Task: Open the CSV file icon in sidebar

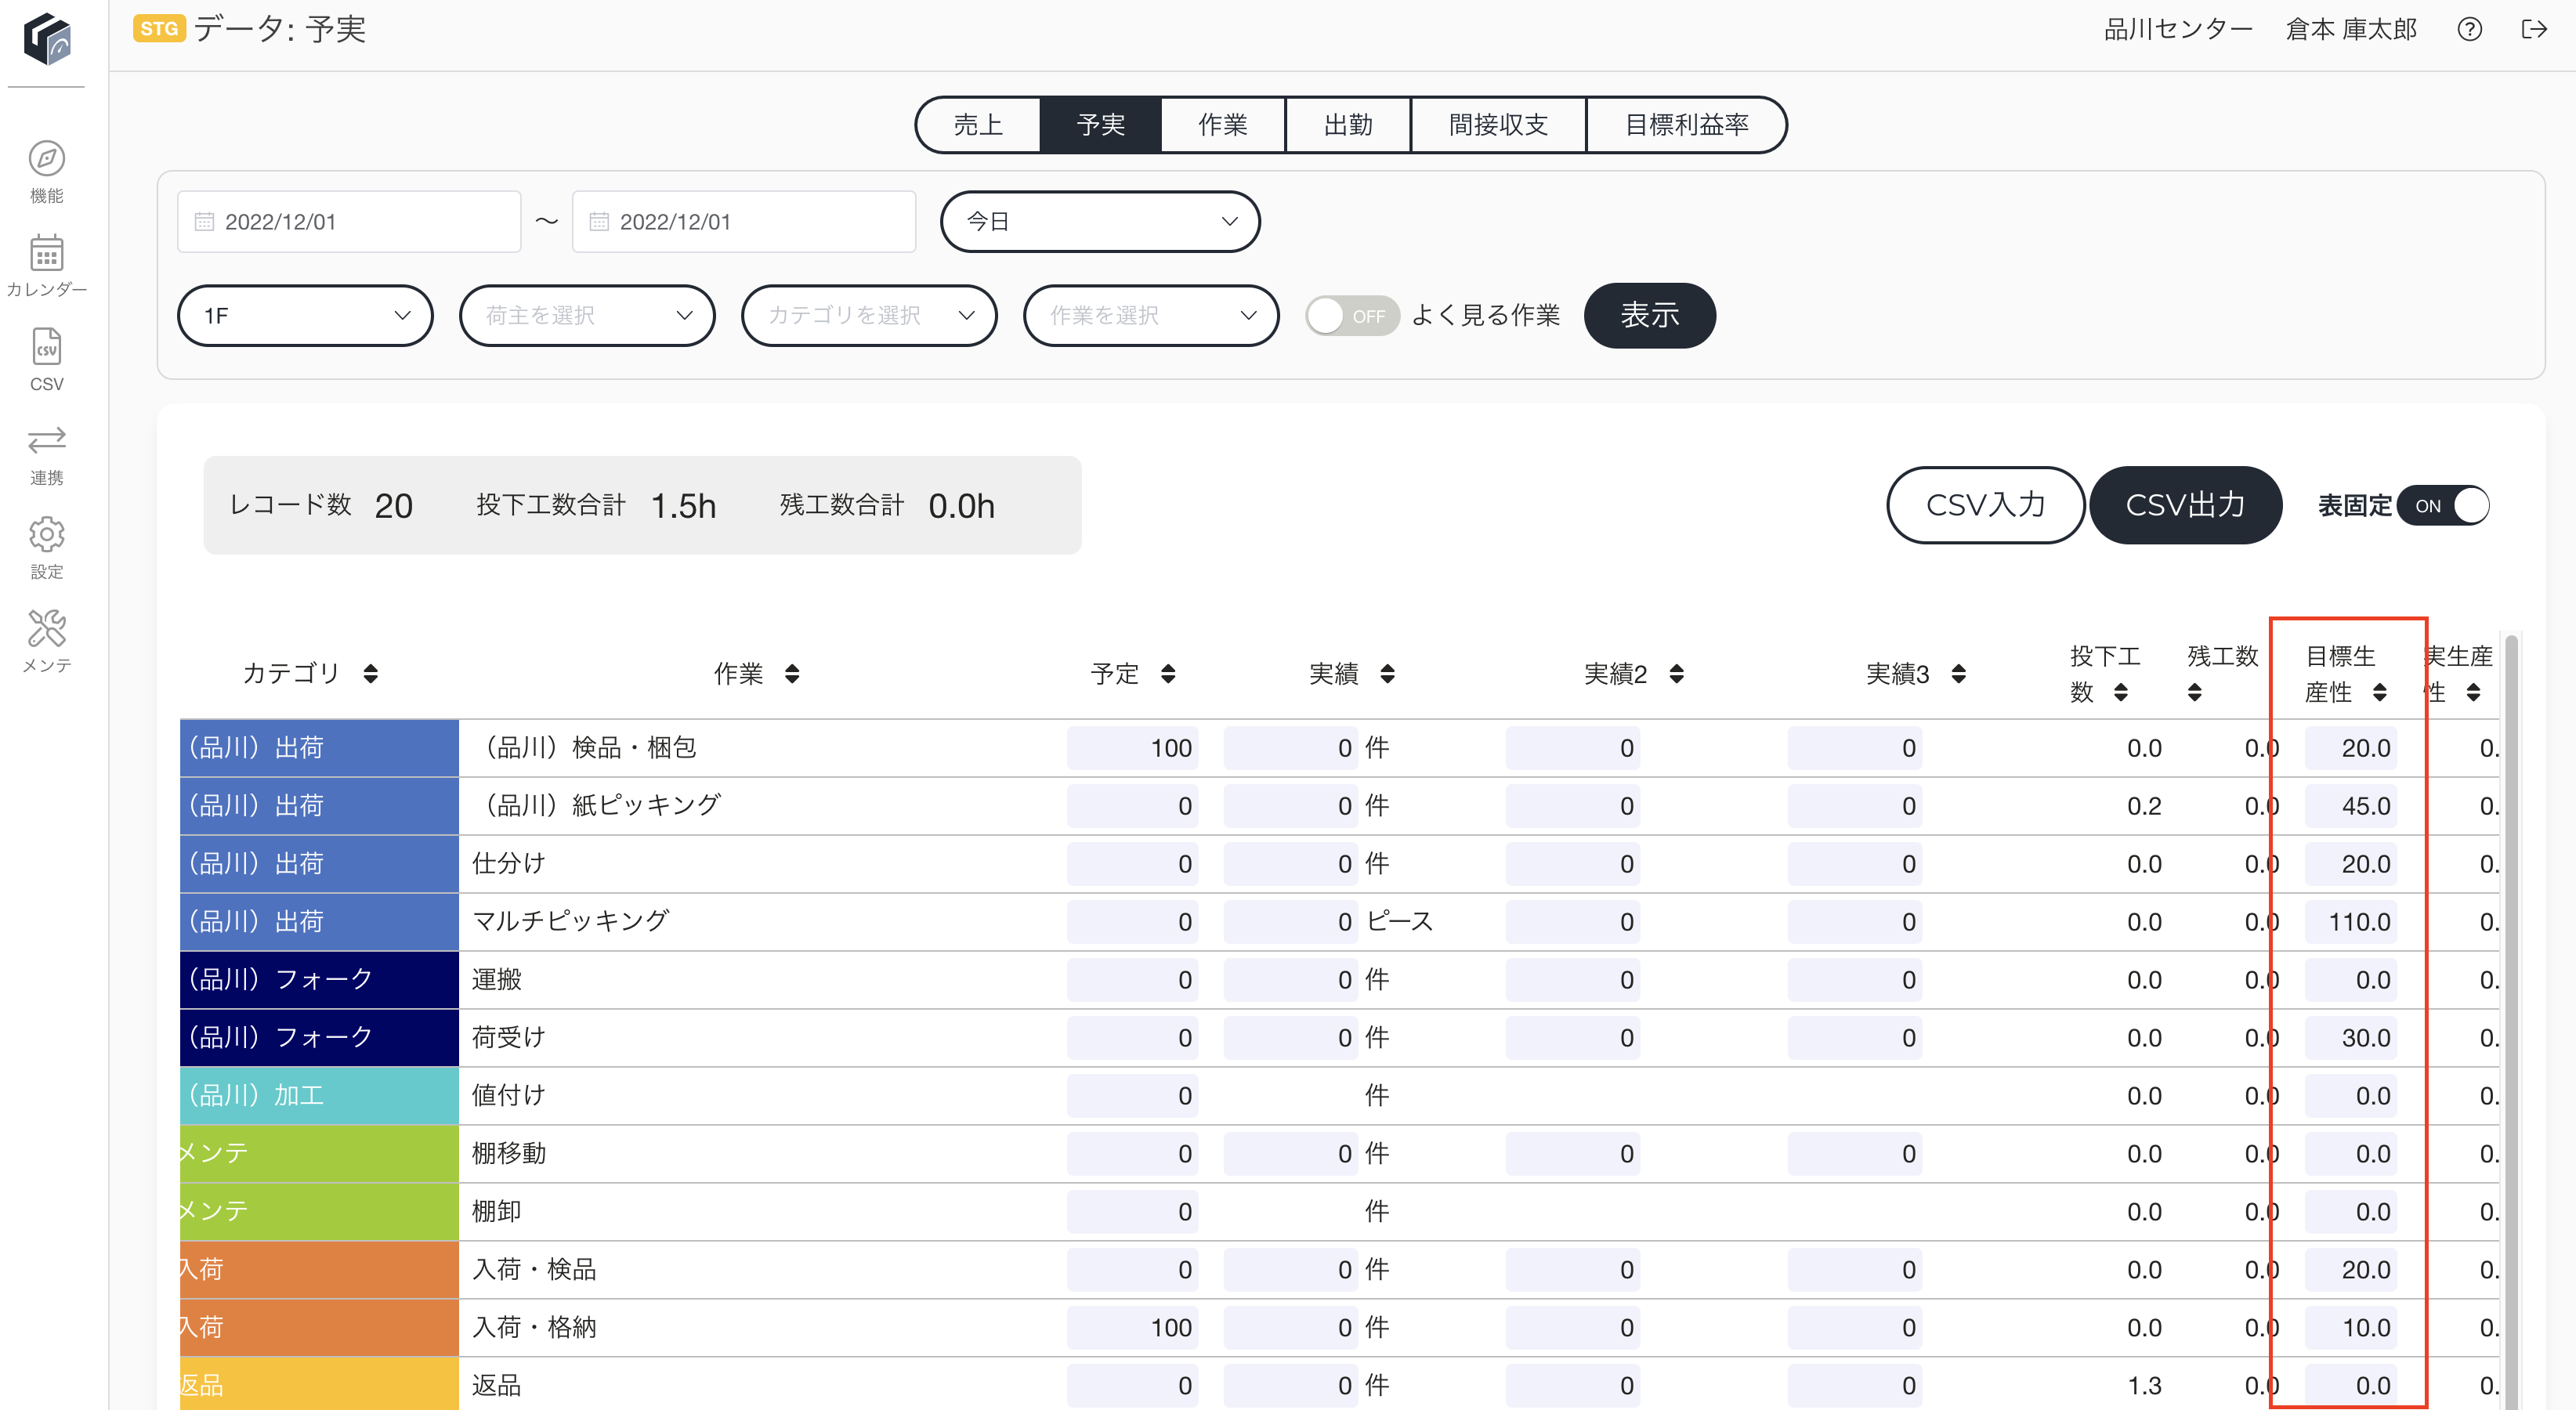Action: pos(46,347)
